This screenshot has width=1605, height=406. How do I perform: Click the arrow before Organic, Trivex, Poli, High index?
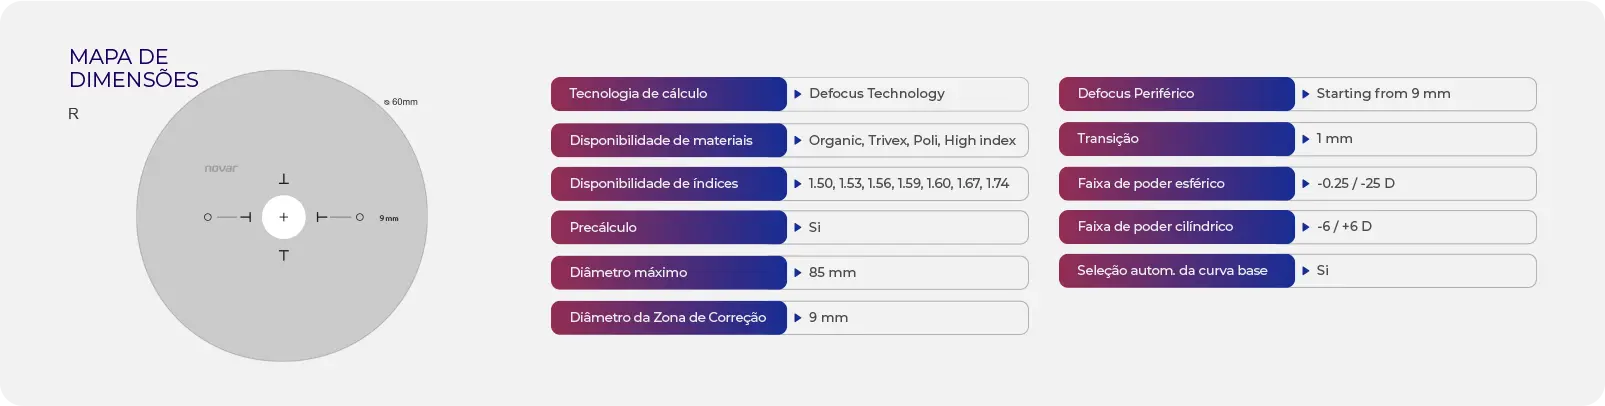pyautogui.click(x=798, y=141)
